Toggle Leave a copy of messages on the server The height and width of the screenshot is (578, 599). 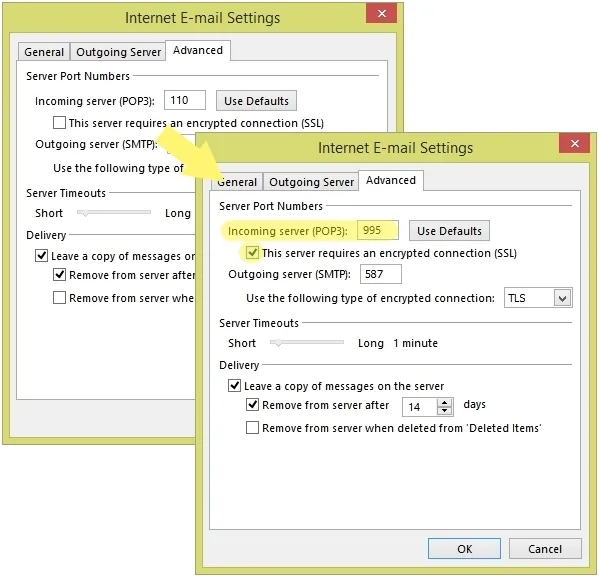tap(234, 385)
